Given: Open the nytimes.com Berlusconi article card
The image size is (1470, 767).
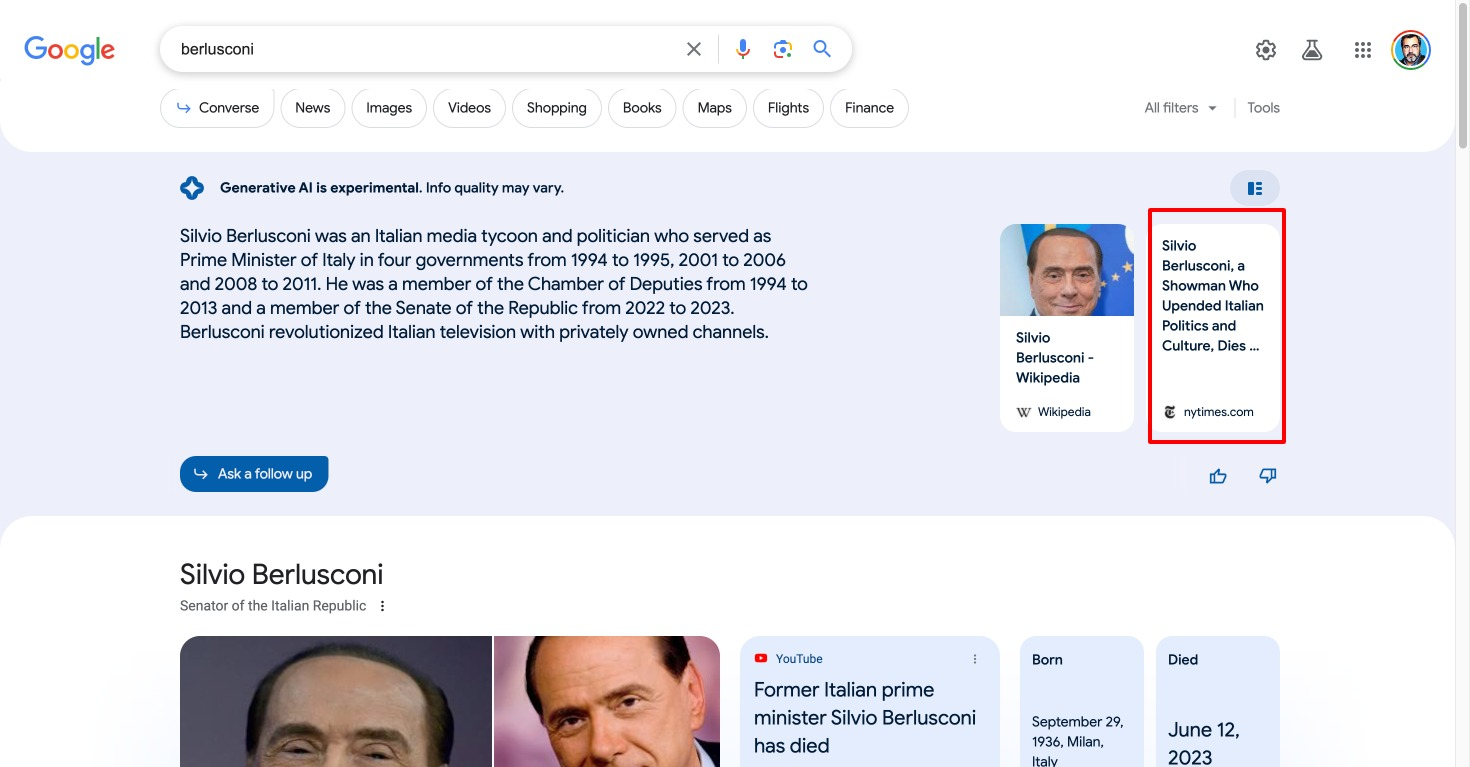Looking at the screenshot, I should [1216, 326].
